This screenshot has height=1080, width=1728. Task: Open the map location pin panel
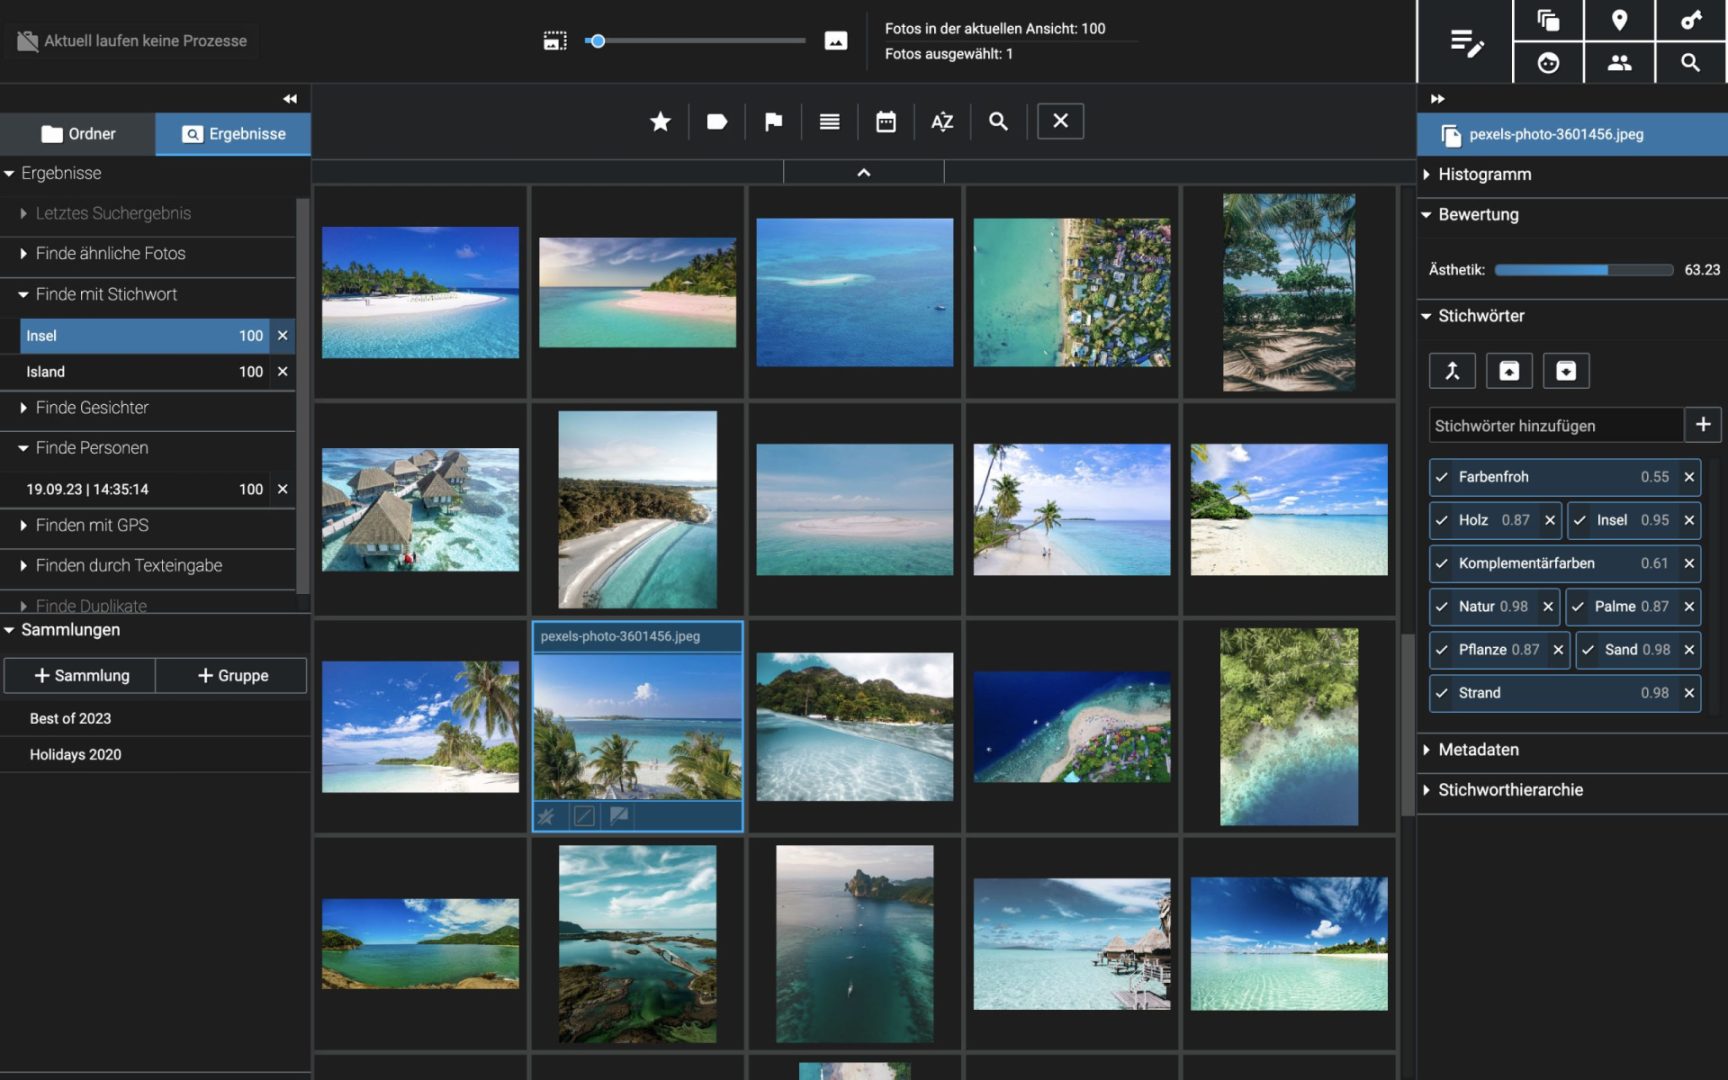tap(1619, 20)
